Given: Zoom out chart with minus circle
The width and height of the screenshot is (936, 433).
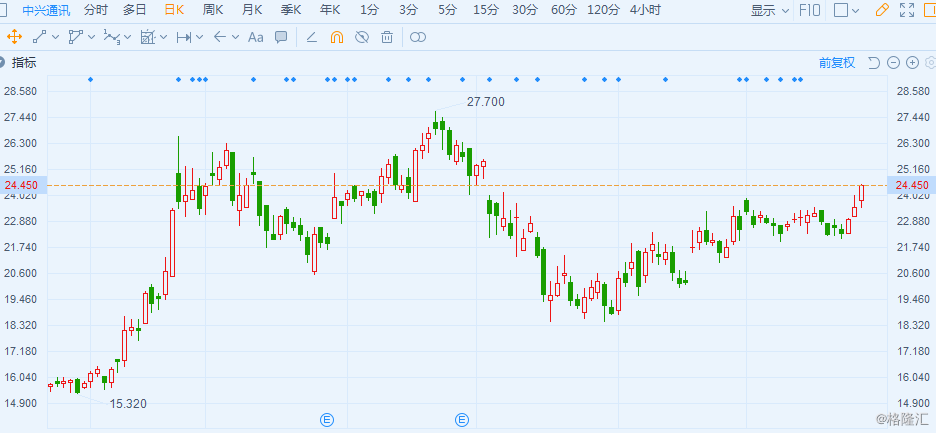Looking at the screenshot, I should click(893, 63).
